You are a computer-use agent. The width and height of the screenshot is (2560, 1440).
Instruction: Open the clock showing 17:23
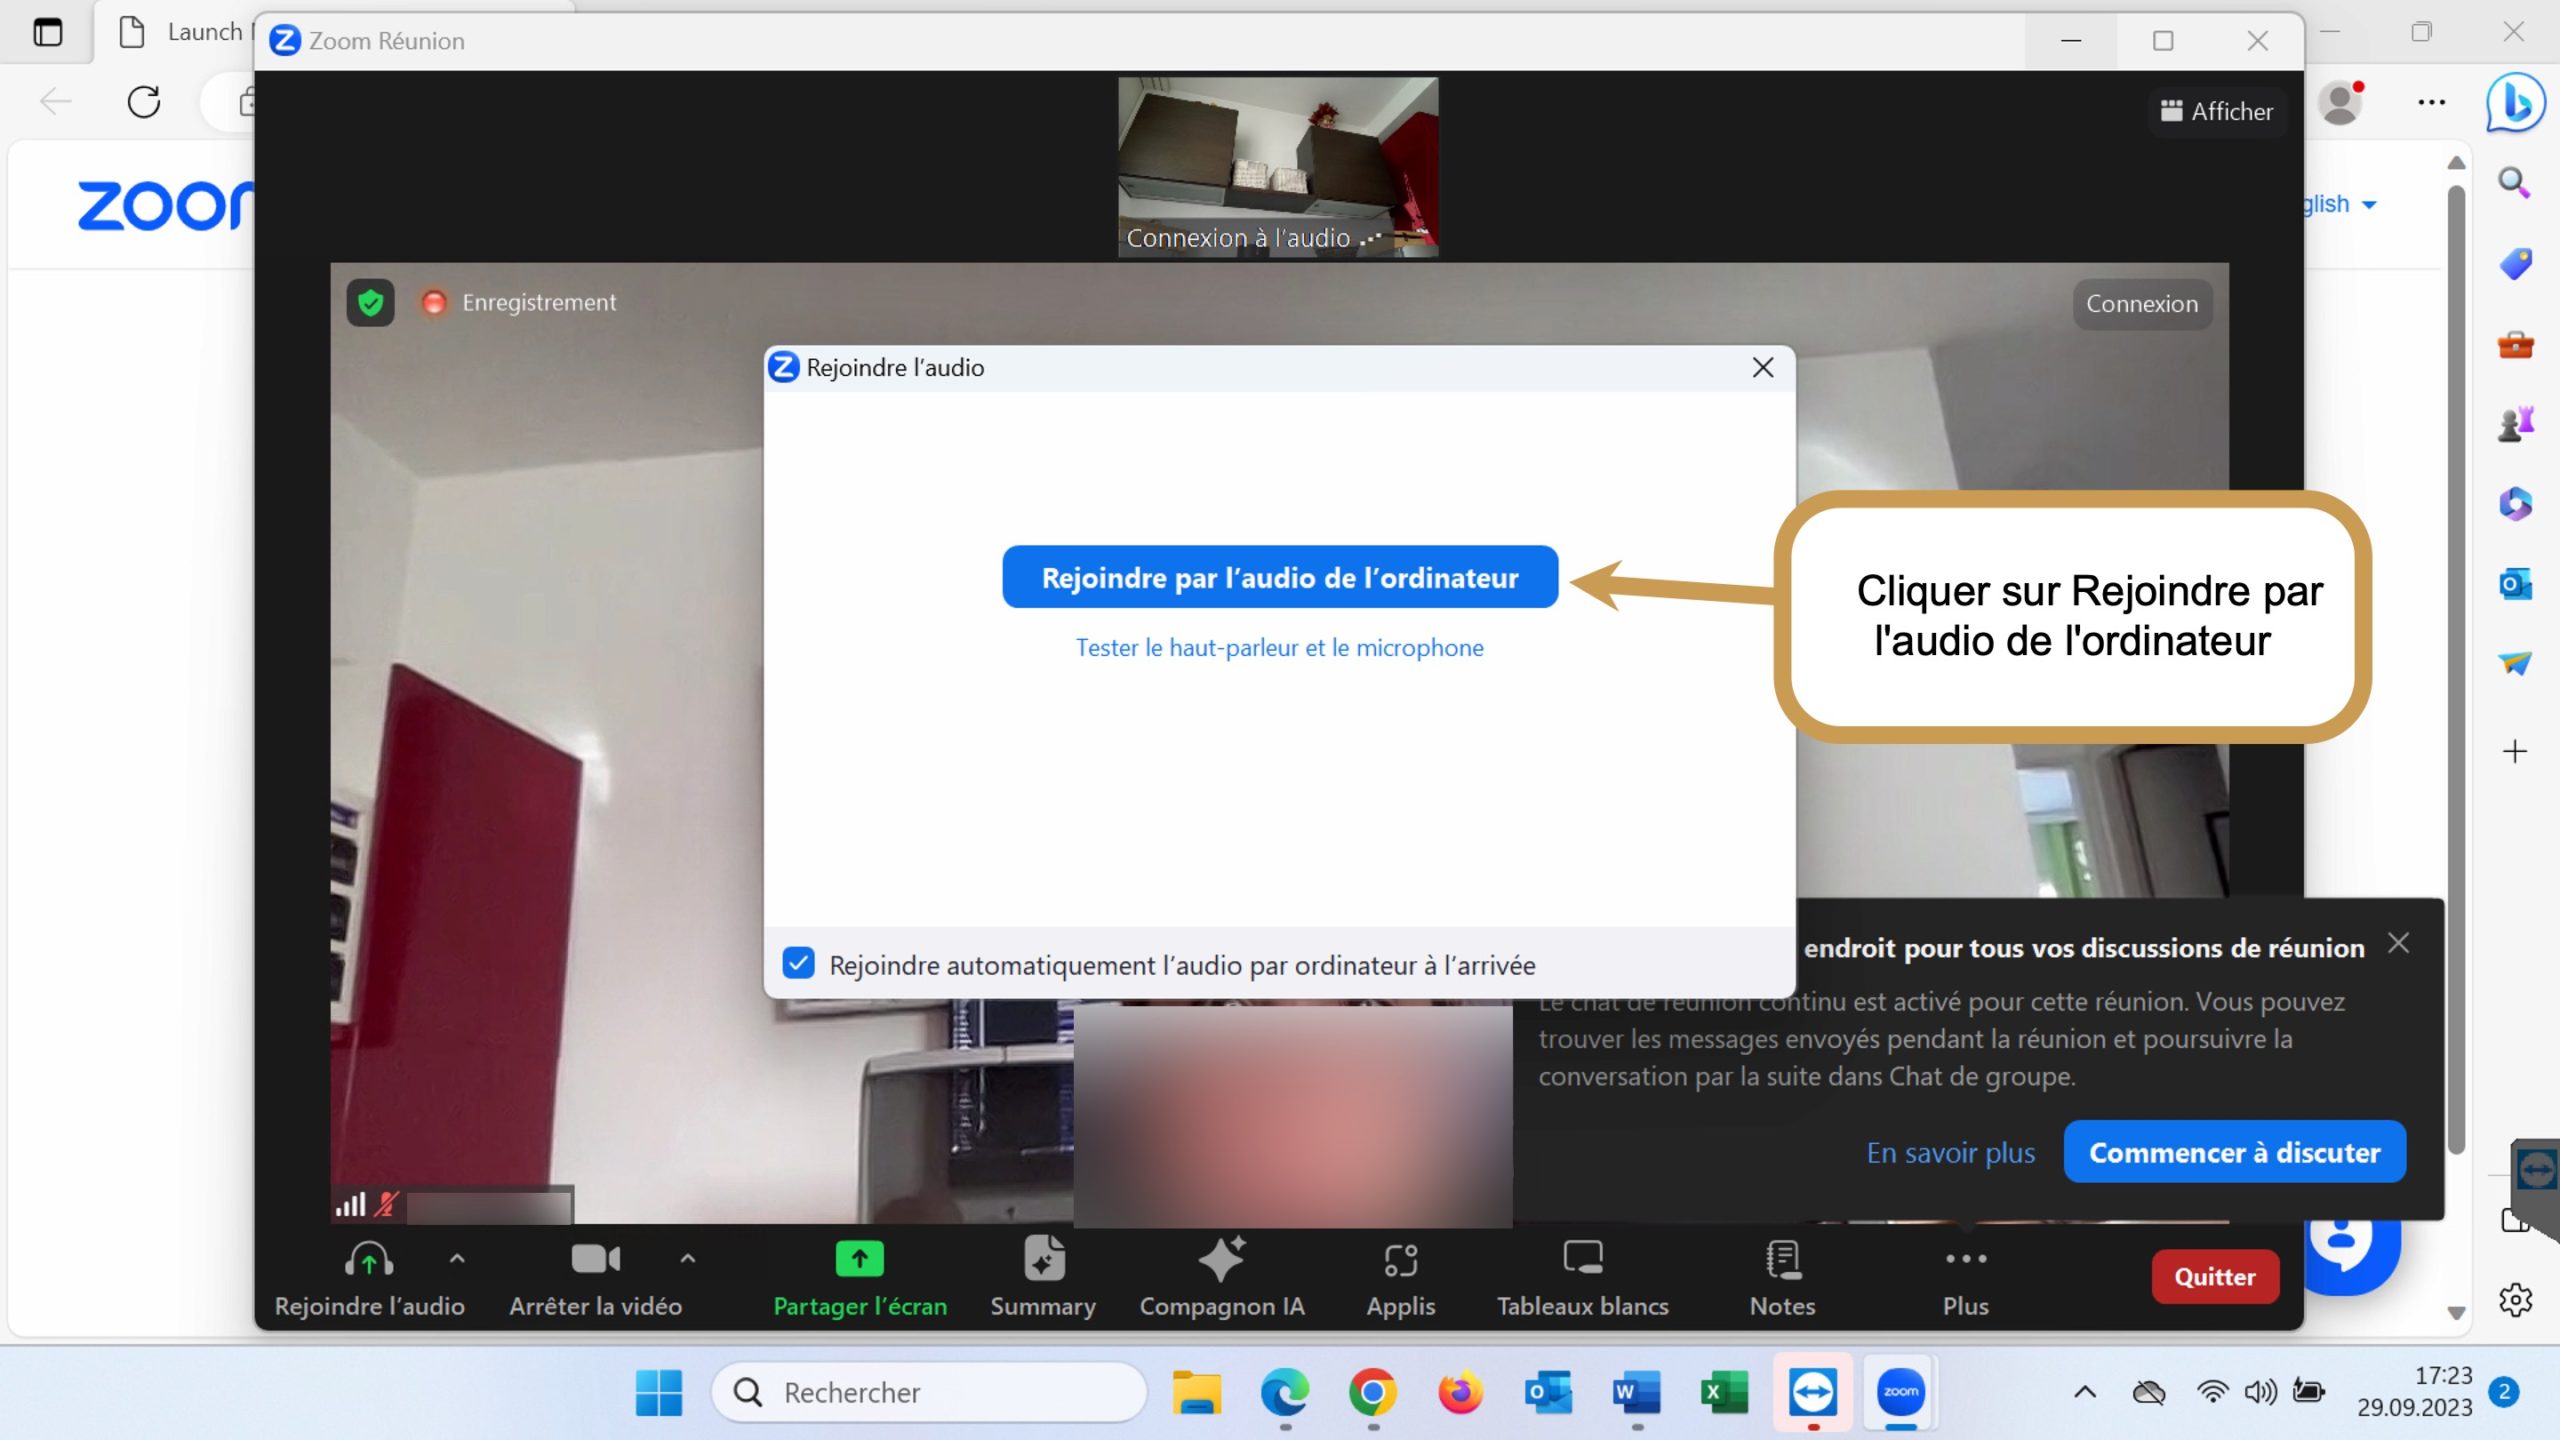pos(2414,1391)
